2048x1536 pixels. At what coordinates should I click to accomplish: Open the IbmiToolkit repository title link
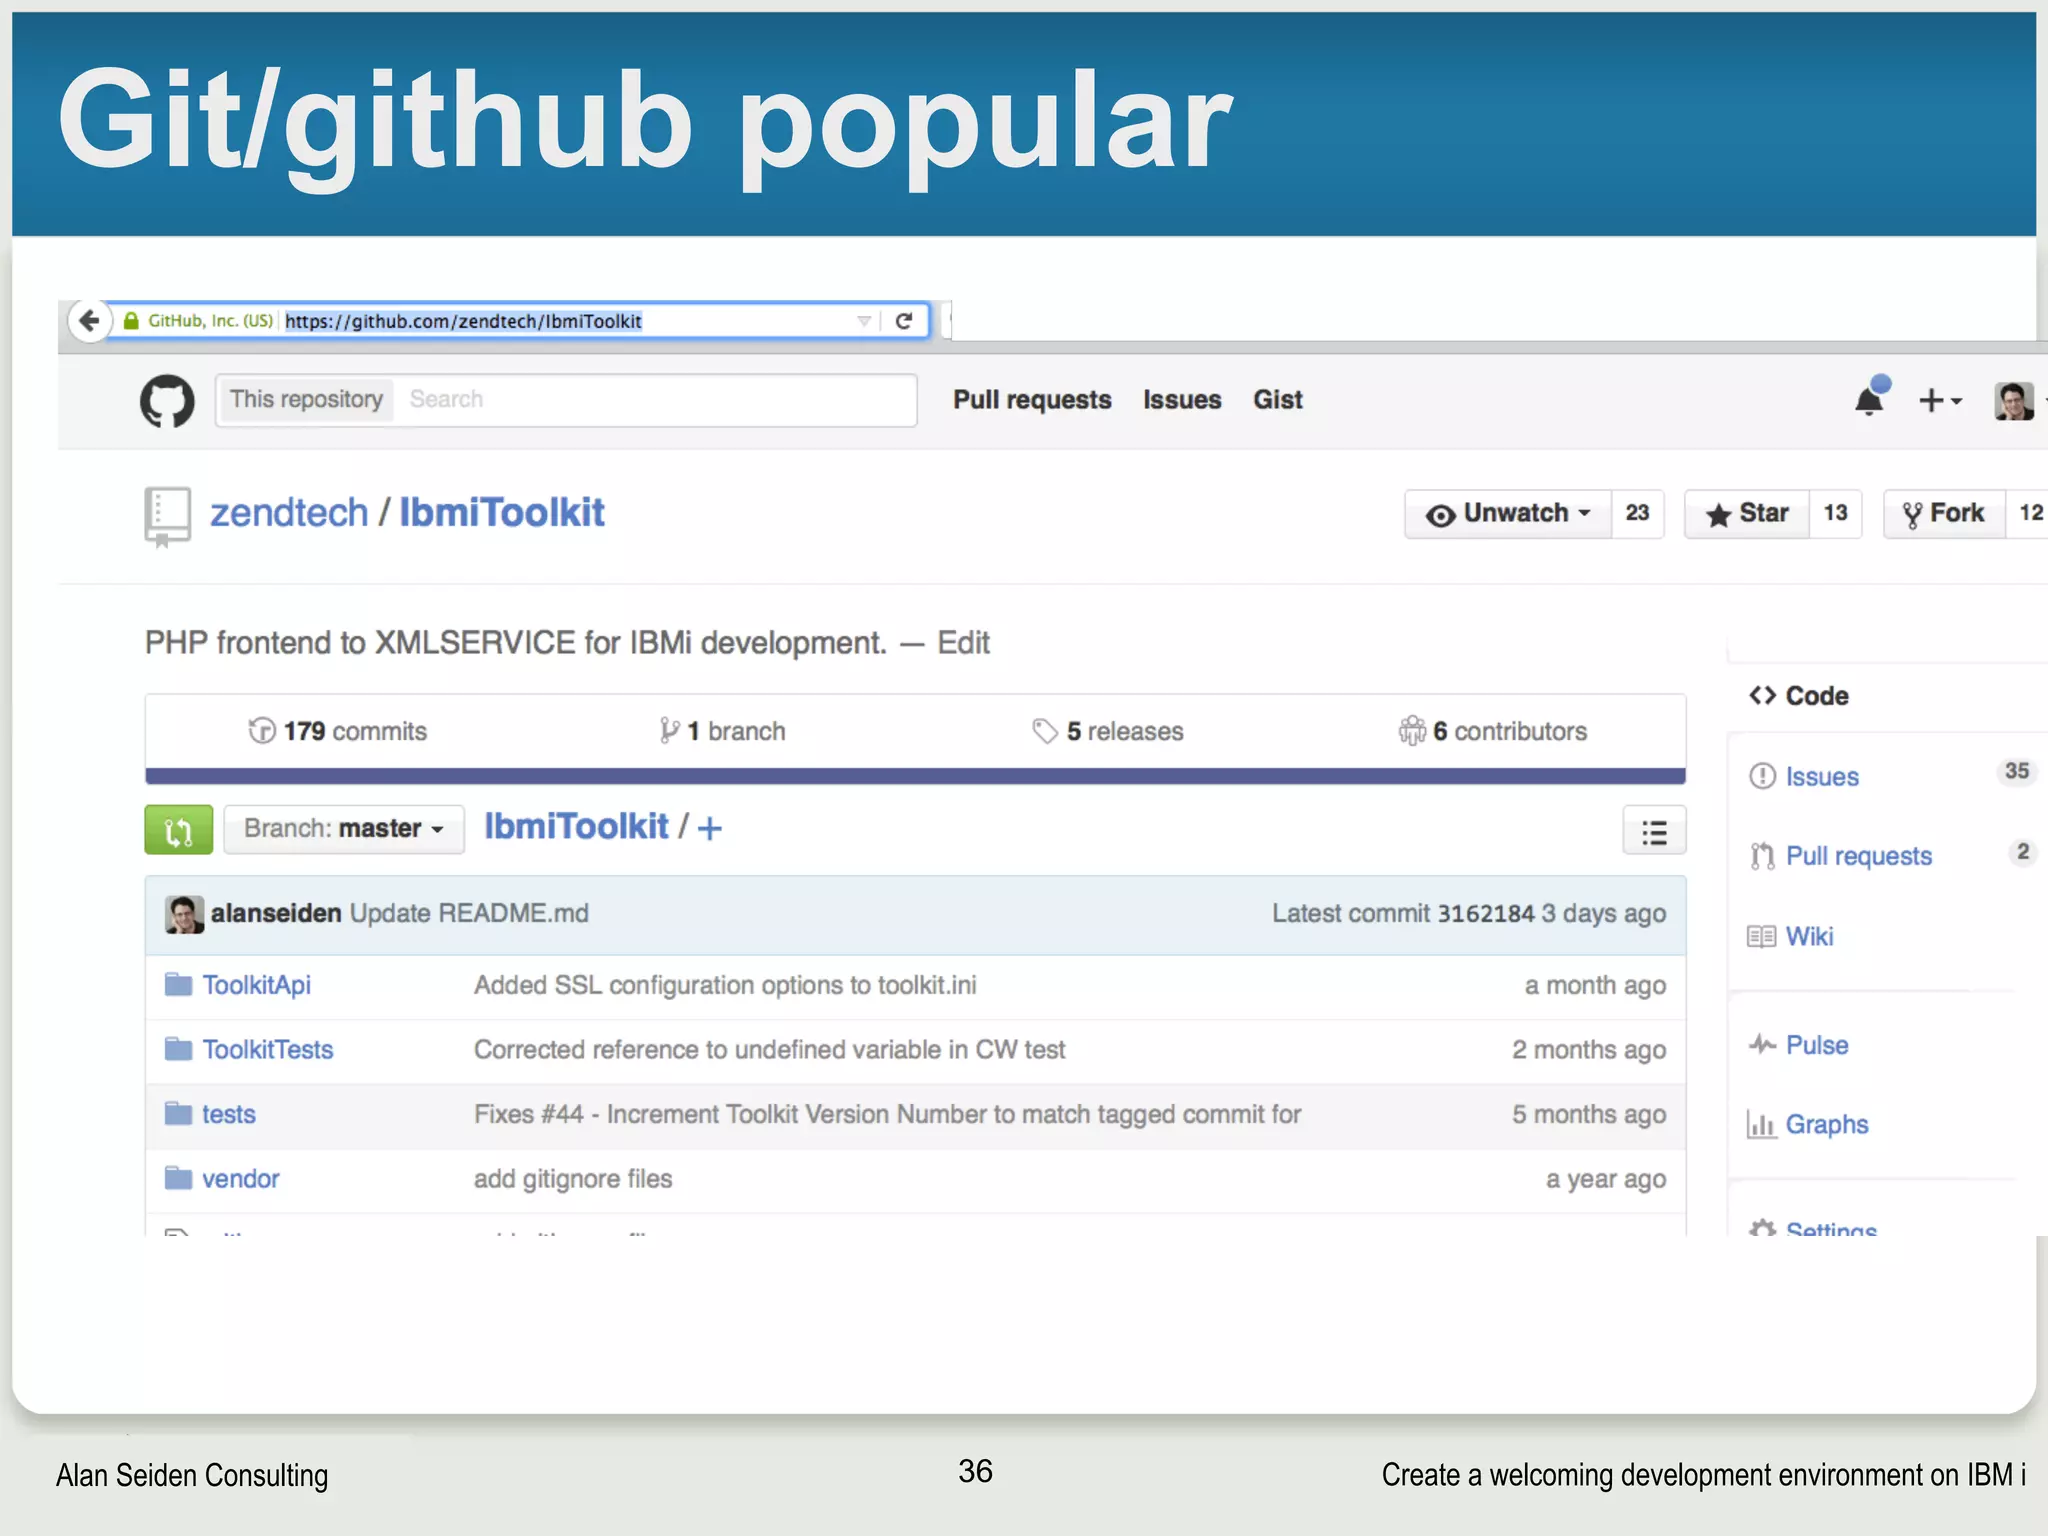click(502, 512)
